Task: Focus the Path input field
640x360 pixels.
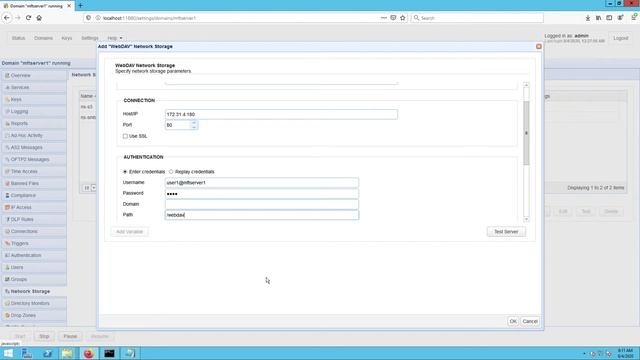Action: coord(262,215)
